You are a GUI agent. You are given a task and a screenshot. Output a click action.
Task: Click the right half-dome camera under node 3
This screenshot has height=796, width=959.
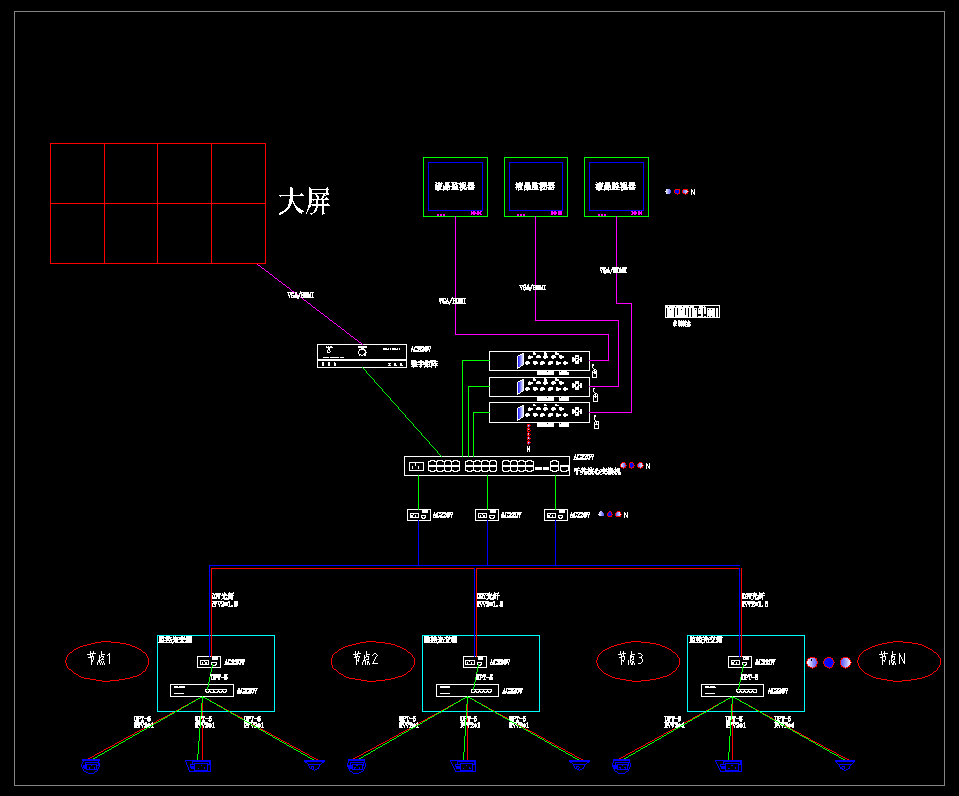click(x=845, y=765)
